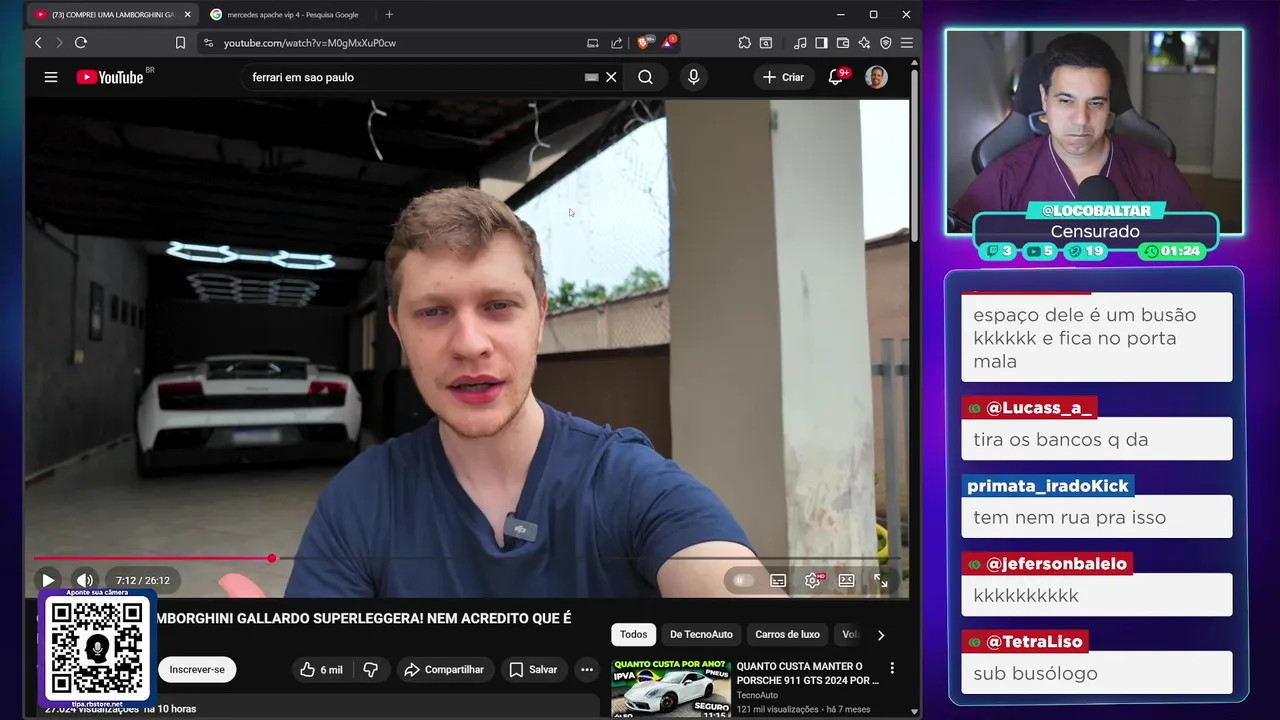This screenshot has width=1280, height=720.
Task: Click username primata_iradoKick in chat
Action: [x=1048, y=486]
